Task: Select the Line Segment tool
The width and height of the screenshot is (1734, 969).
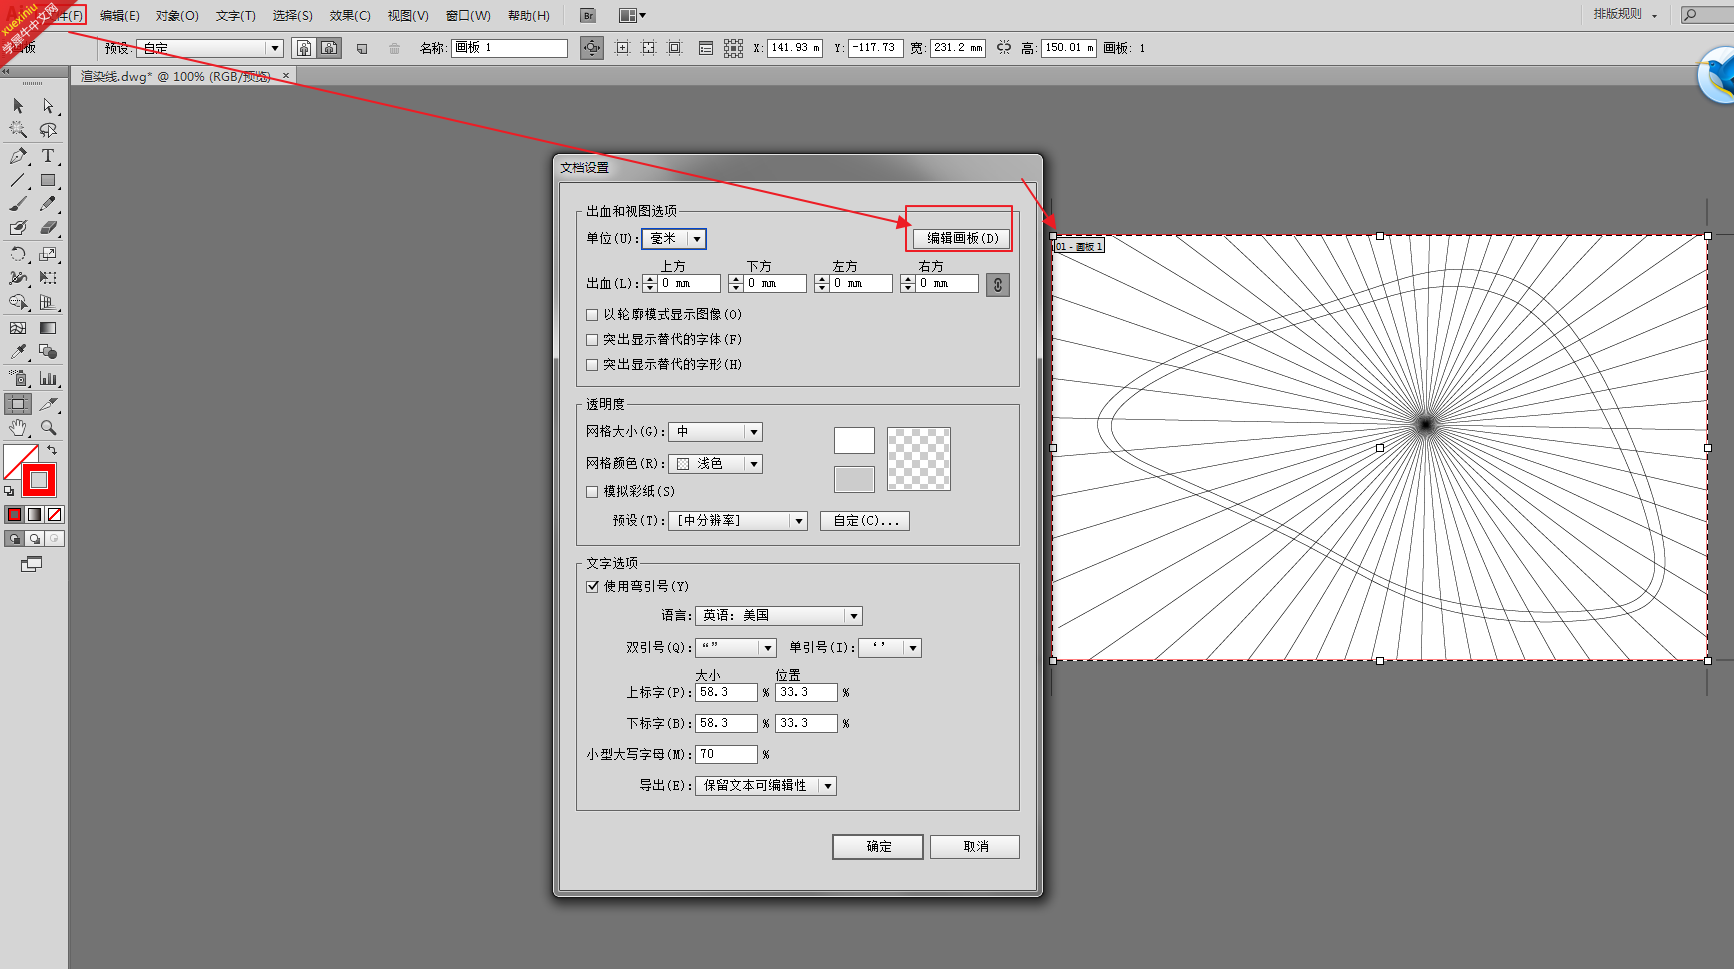Action: click(18, 180)
